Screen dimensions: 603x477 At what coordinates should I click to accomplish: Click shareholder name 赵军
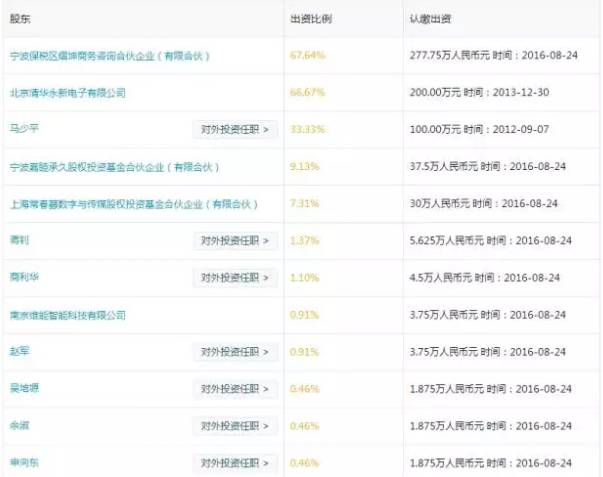click(x=17, y=352)
